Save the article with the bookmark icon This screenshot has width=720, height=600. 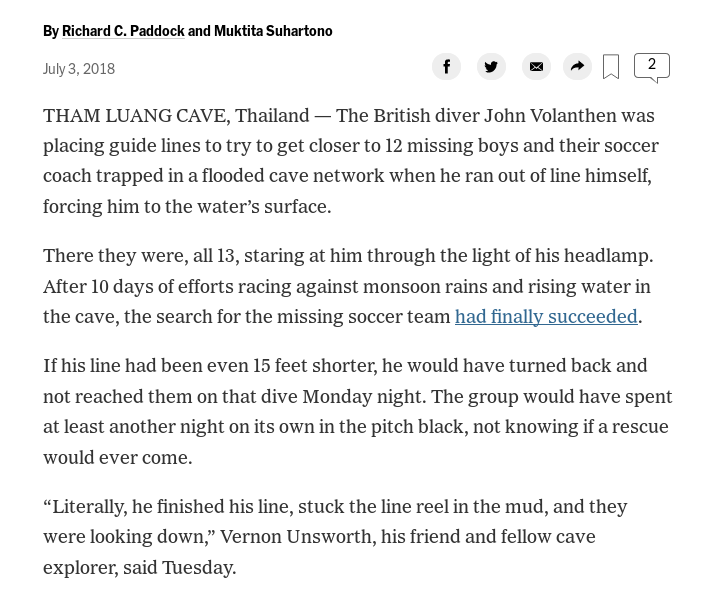click(x=611, y=67)
